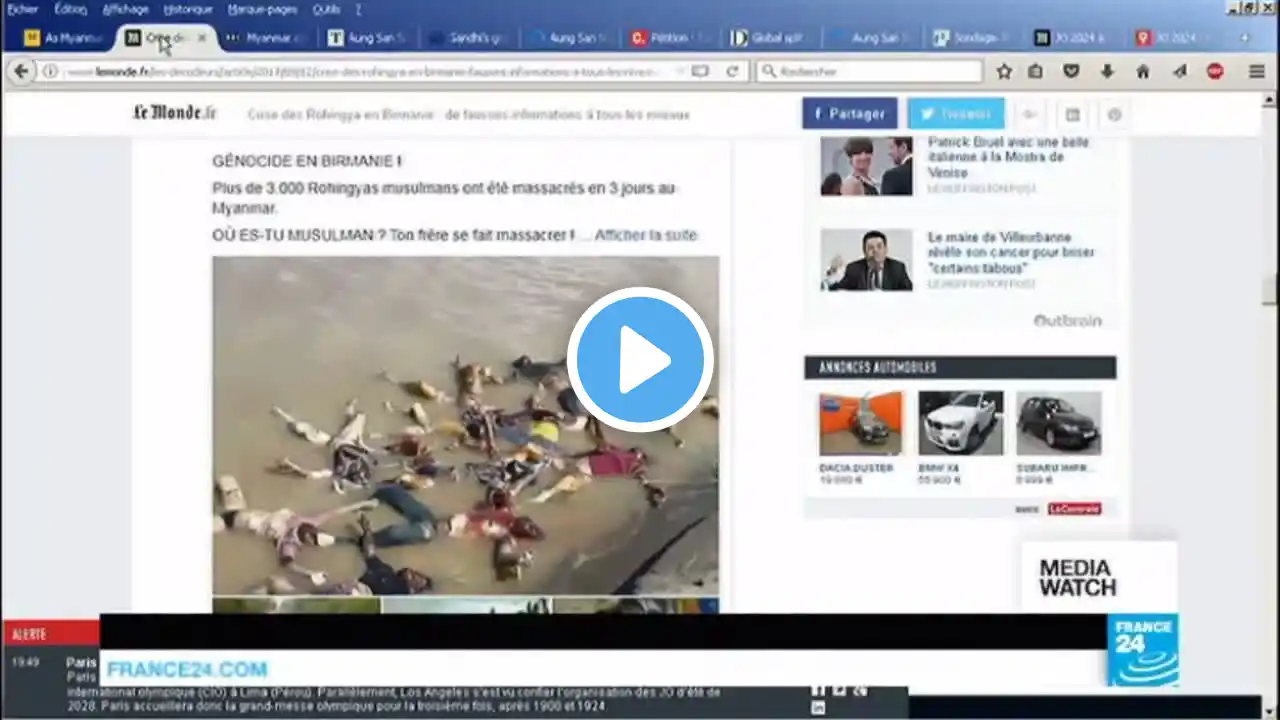
Task: Open the BMW X4 car ad thumbnail
Action: tap(961, 423)
